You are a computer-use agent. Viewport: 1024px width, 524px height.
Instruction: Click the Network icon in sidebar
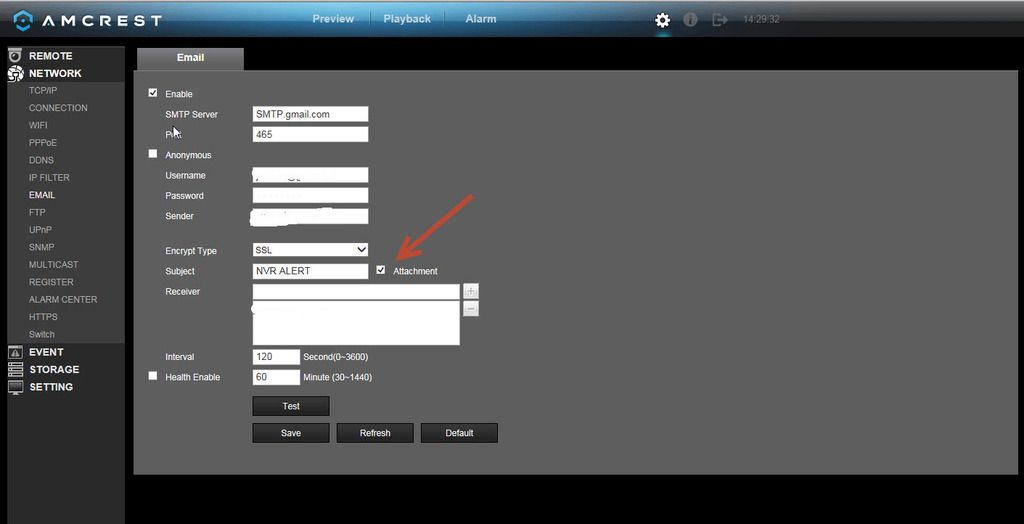(15, 73)
